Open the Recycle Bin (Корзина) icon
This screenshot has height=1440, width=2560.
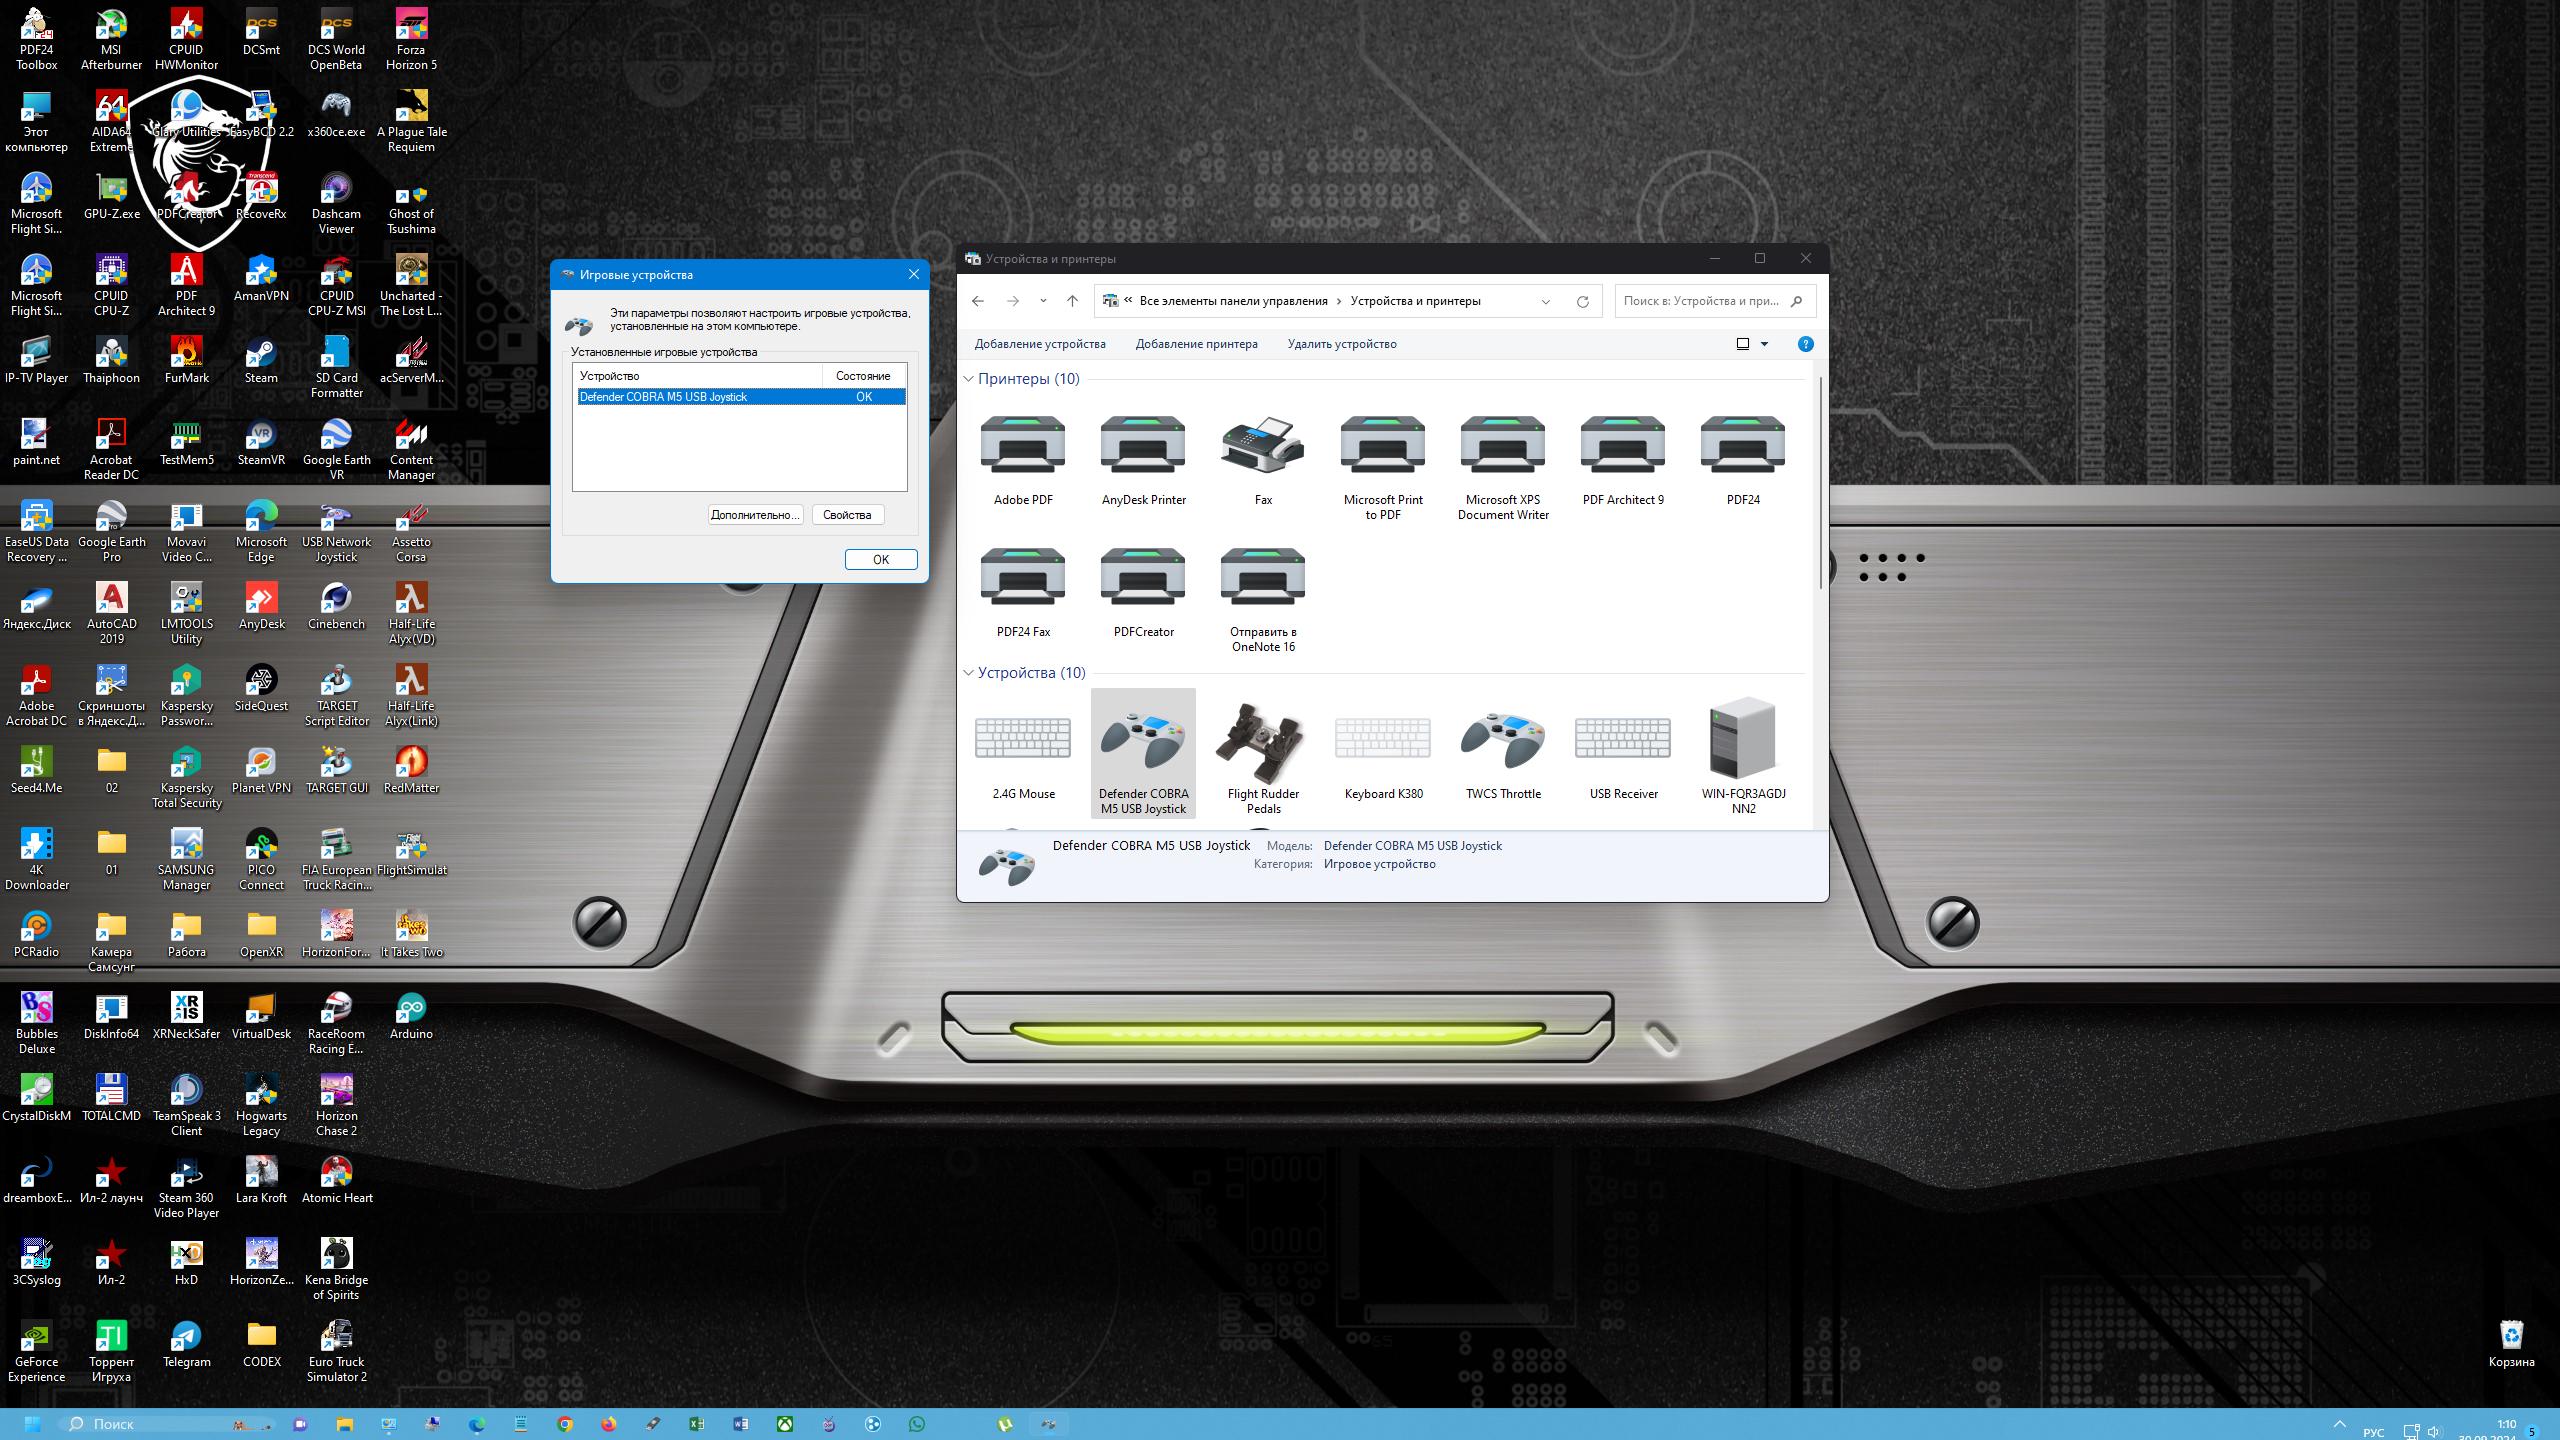pyautogui.click(x=2511, y=1344)
